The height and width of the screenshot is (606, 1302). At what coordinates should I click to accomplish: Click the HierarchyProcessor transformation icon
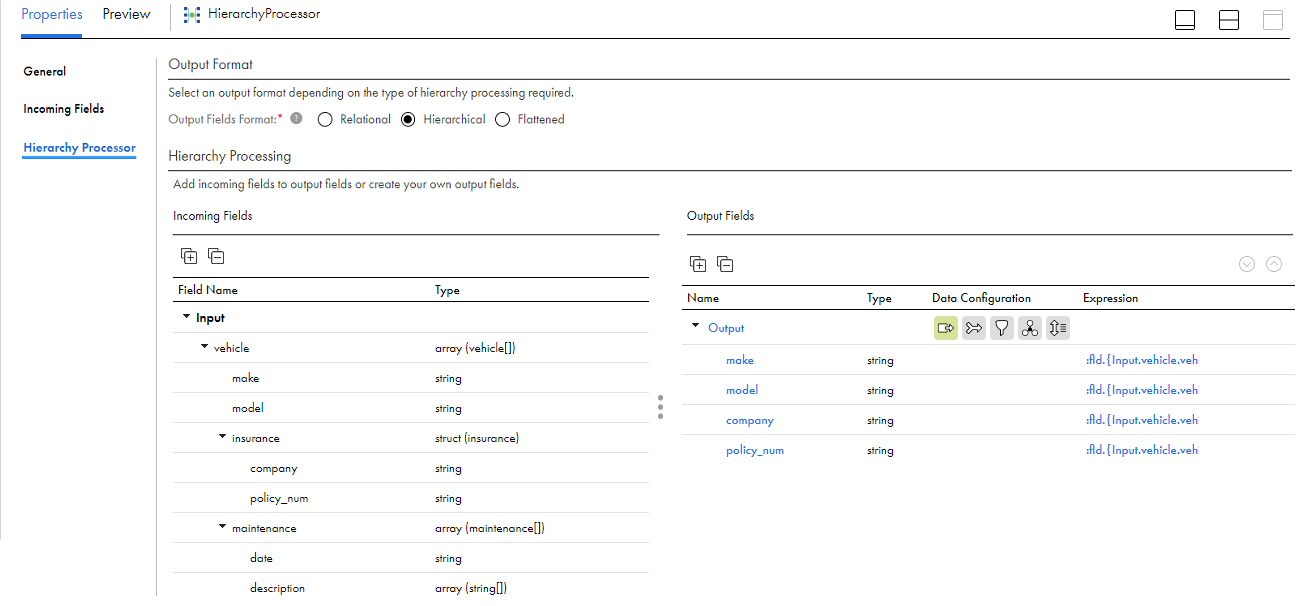[x=192, y=15]
